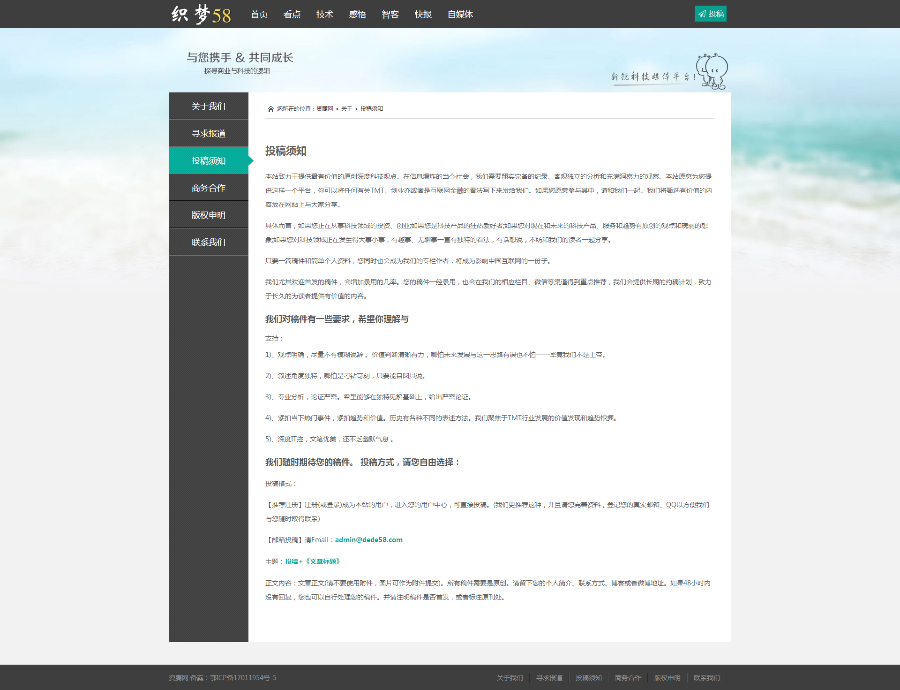Click the 织梦网 breadcrumb link
900x690 pixels.
point(325,108)
